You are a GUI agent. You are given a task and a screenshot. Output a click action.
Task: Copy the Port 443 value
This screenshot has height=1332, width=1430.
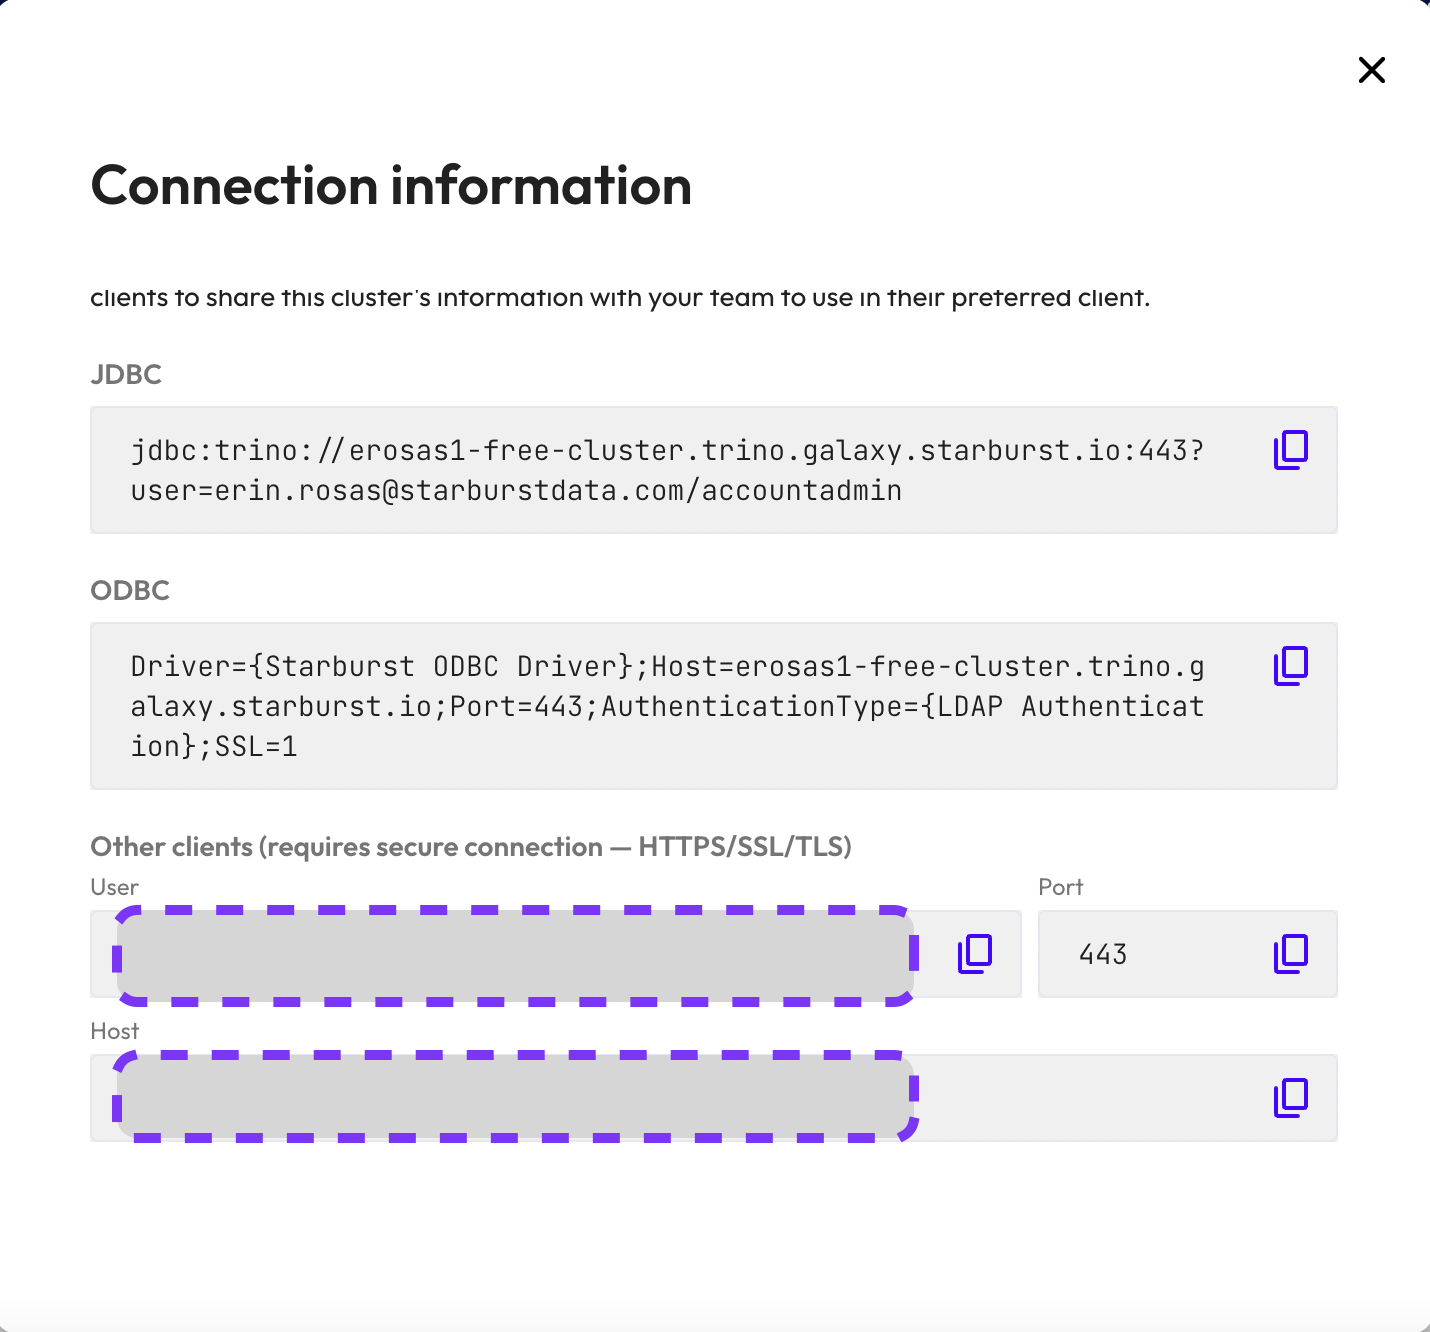[1291, 954]
